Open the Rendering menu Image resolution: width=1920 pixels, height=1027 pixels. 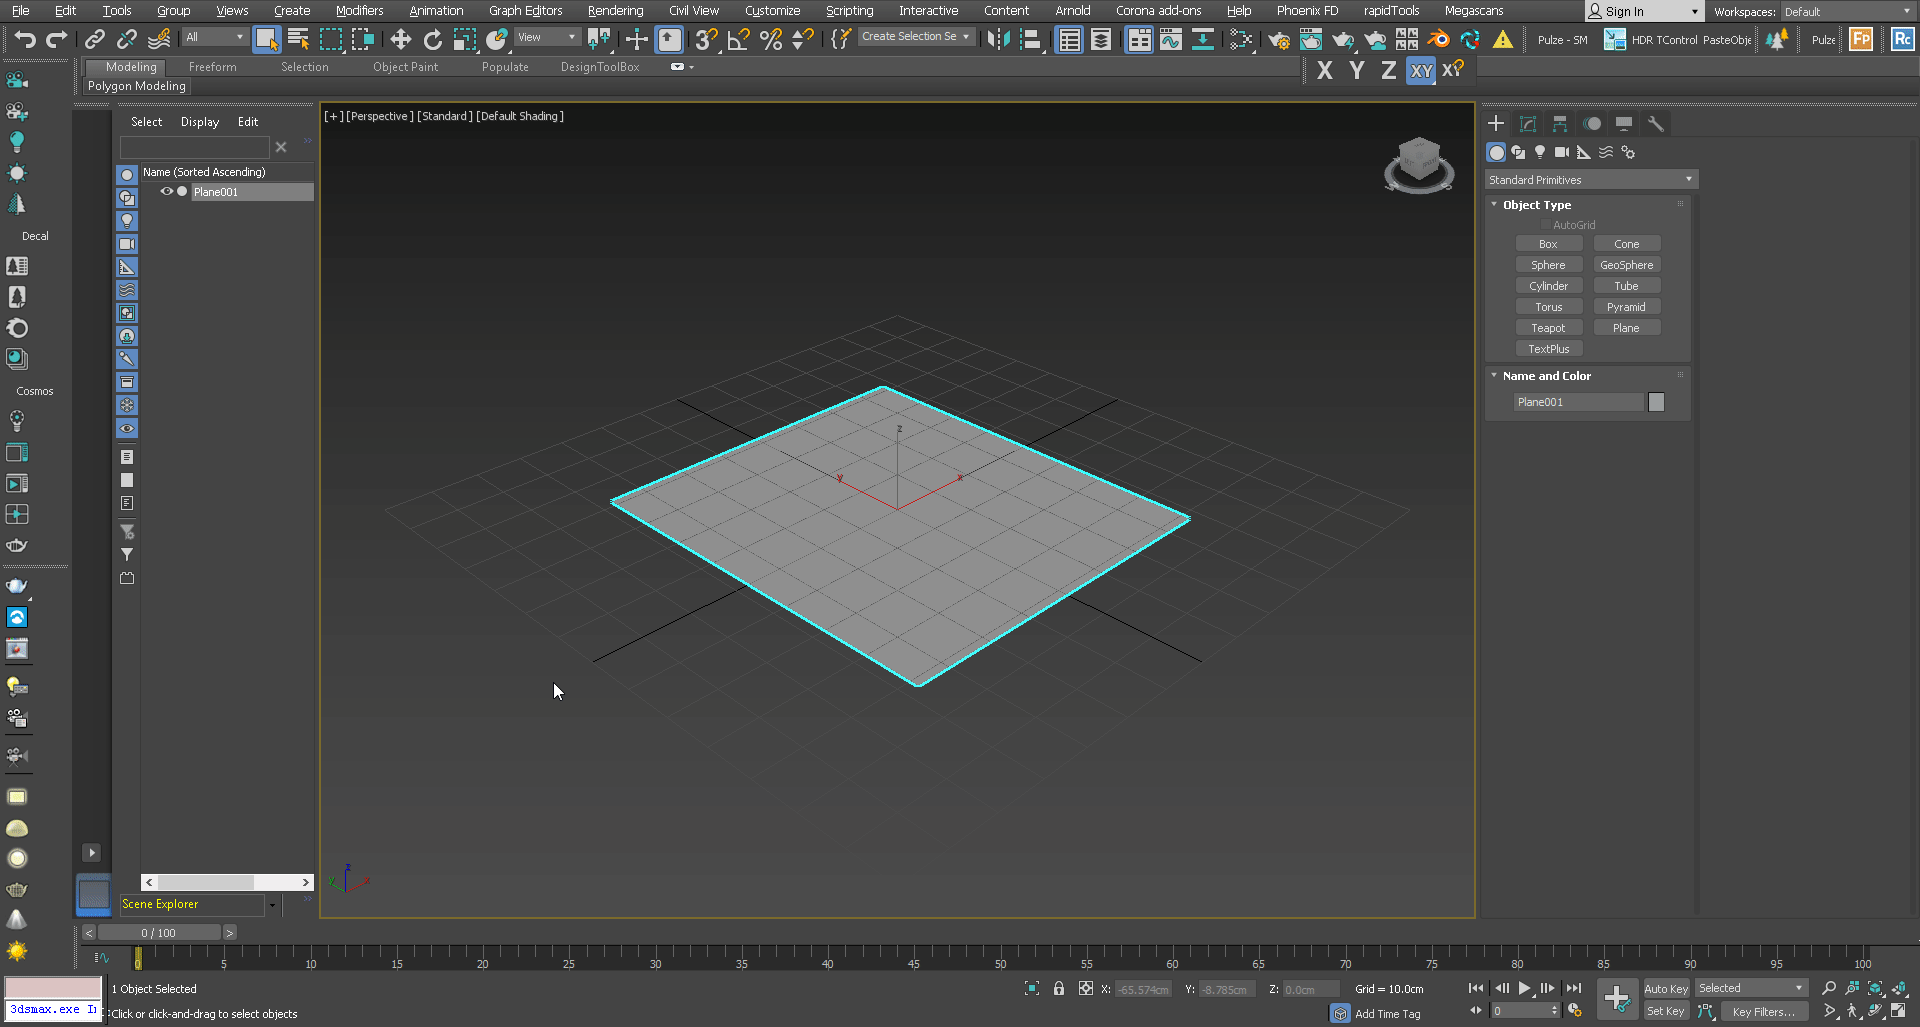click(615, 11)
